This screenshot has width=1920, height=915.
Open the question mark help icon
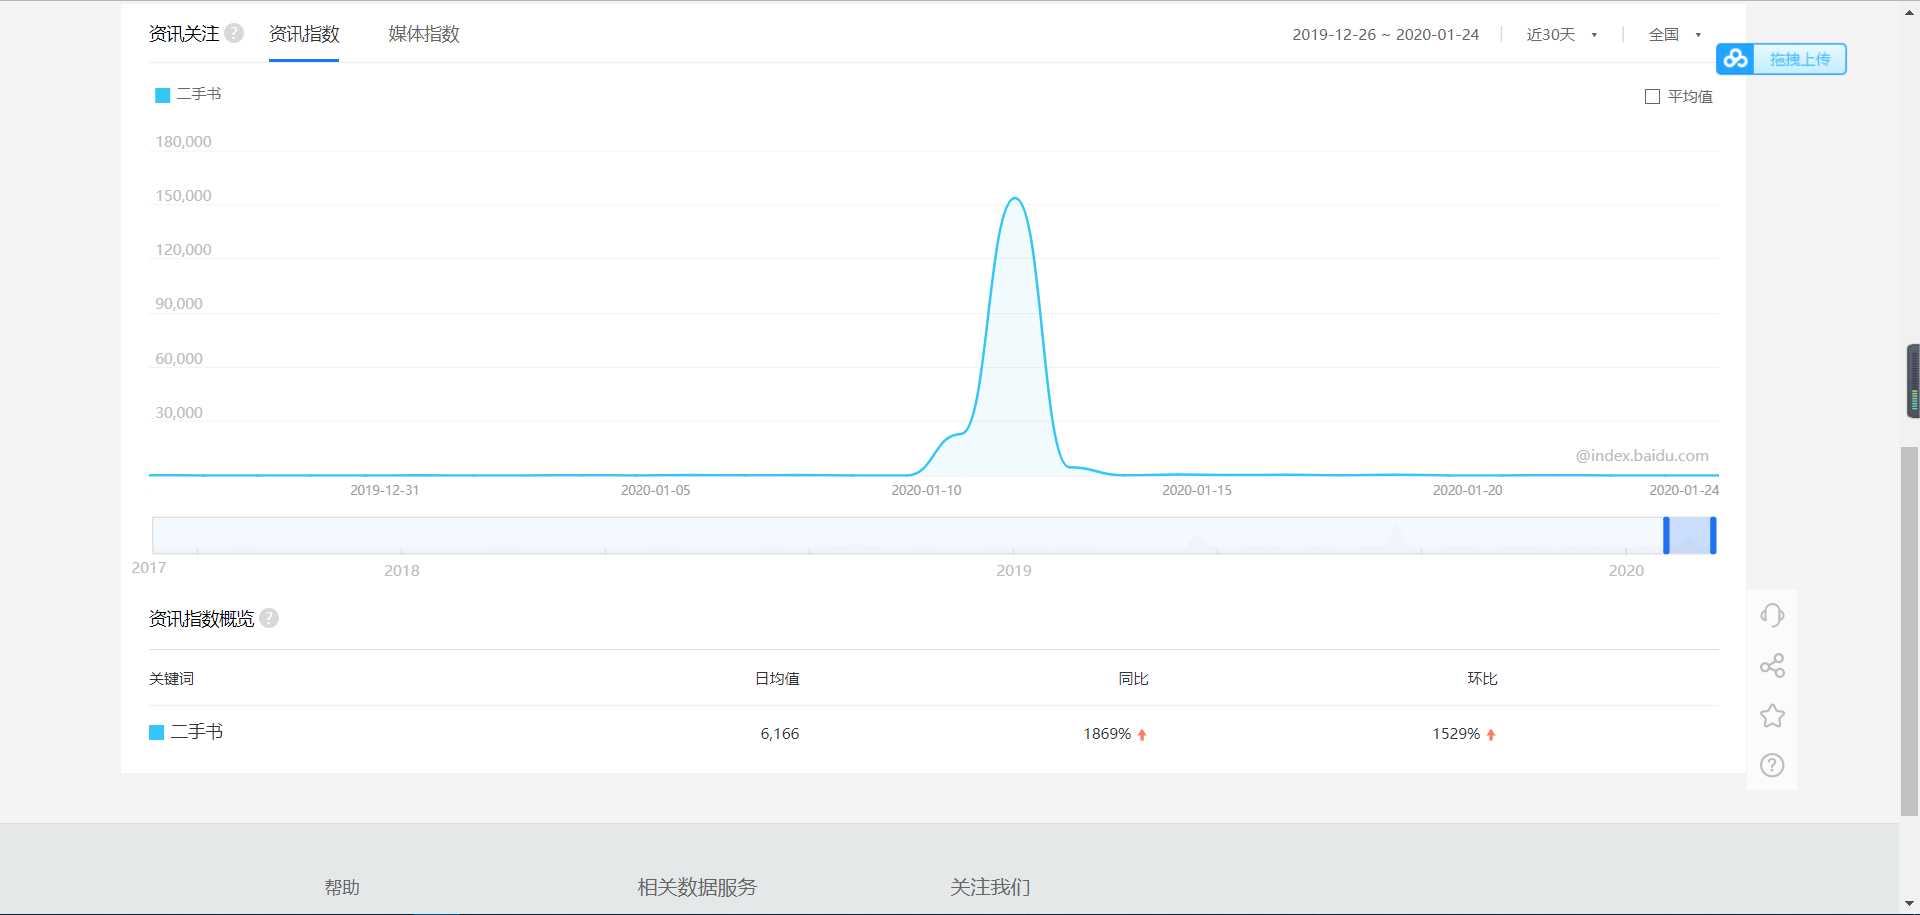[x=1772, y=765]
